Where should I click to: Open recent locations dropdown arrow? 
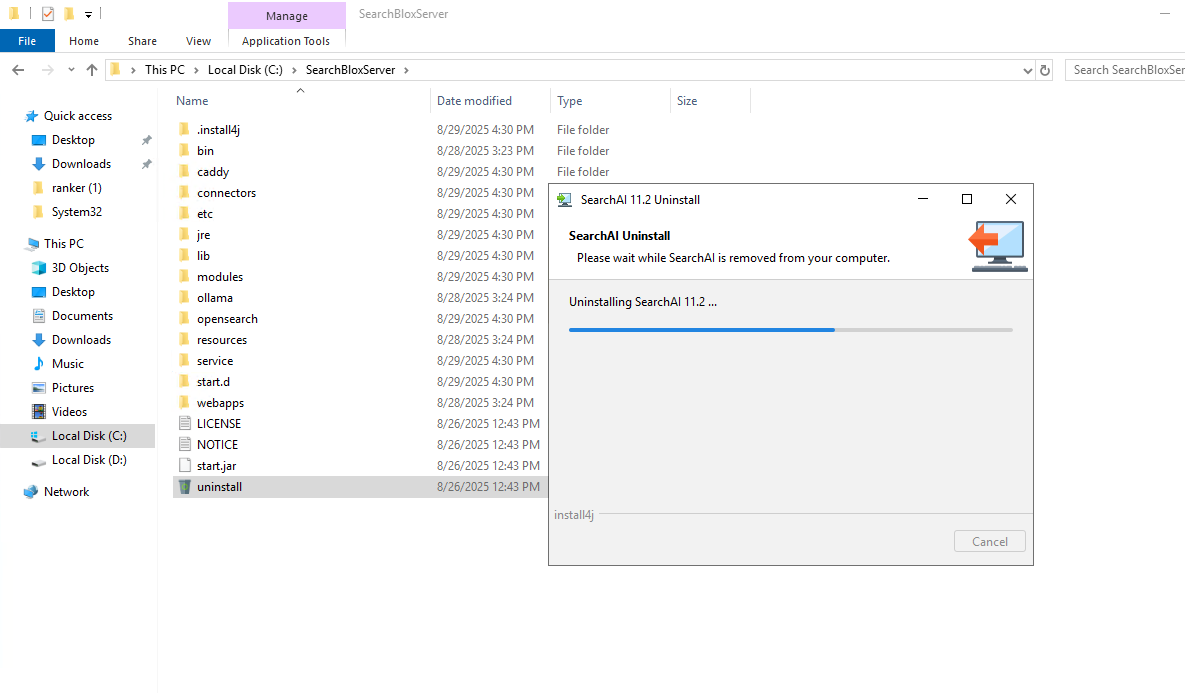pos(71,70)
